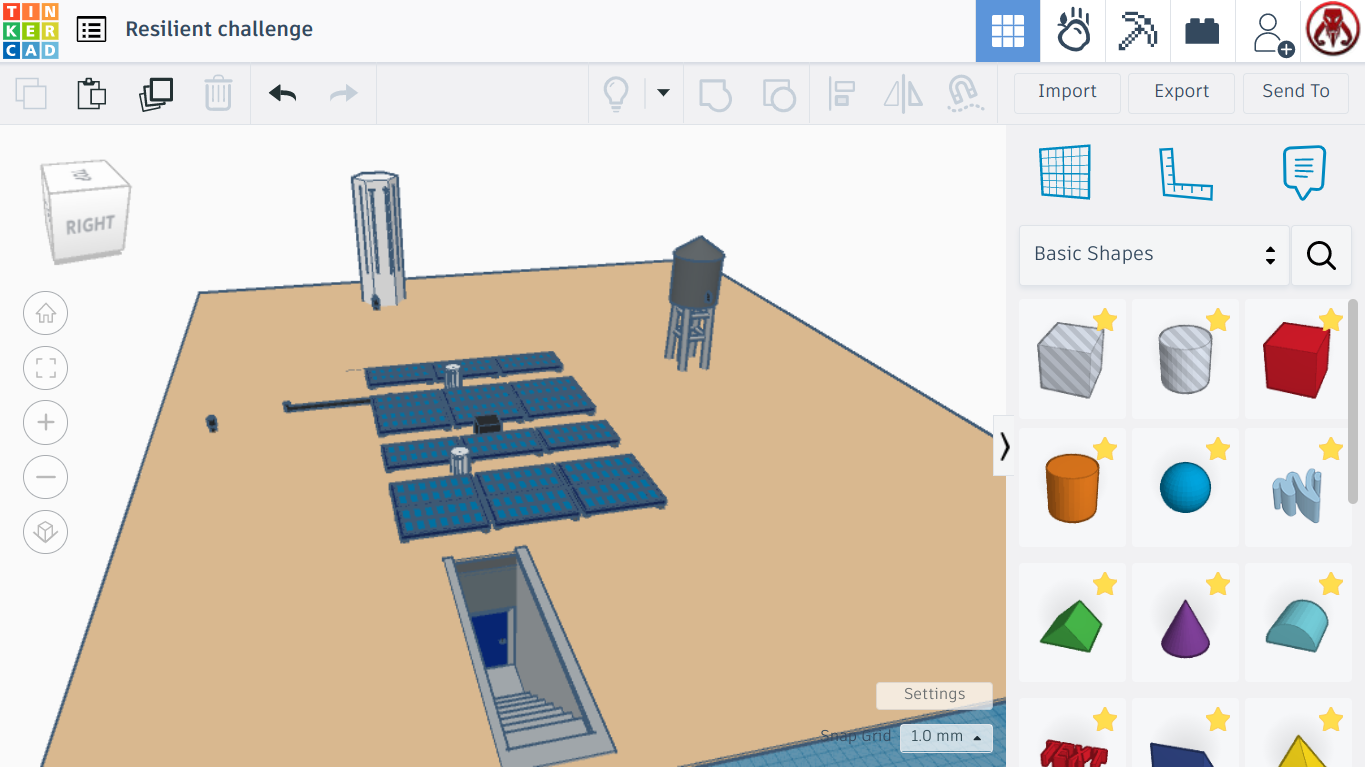
Task: Toggle favorite star on blue Sphere
Action: pos(1217,450)
